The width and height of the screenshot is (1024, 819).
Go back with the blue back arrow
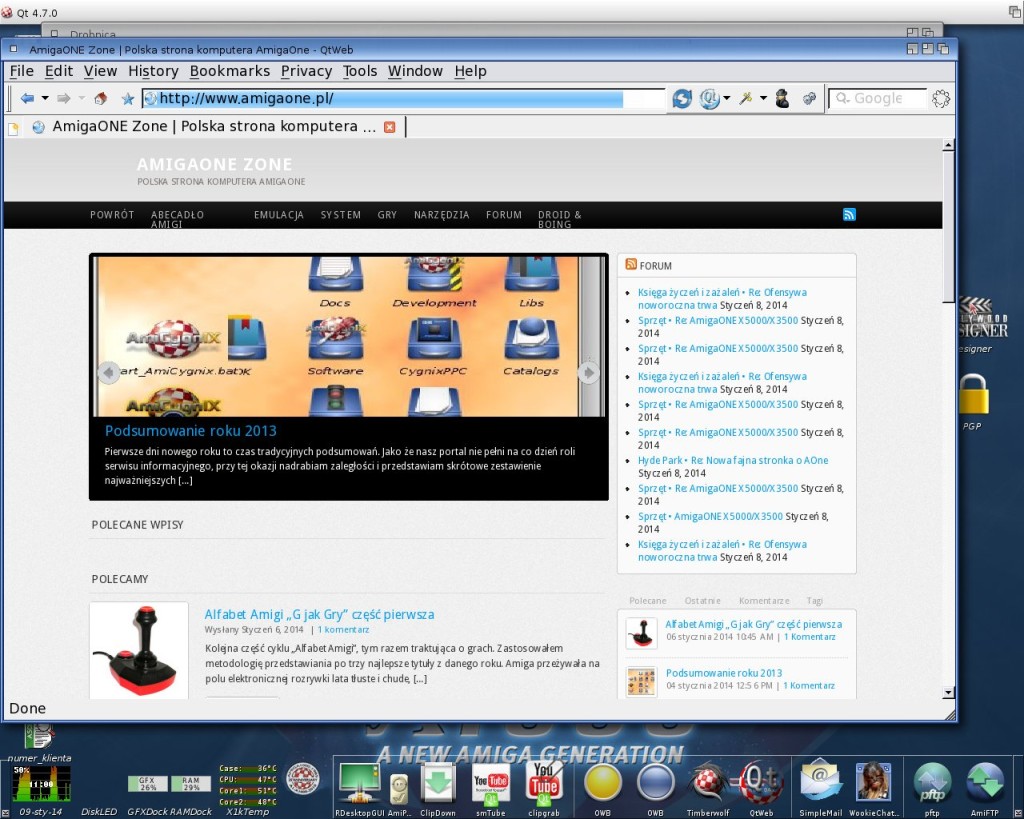[27, 99]
